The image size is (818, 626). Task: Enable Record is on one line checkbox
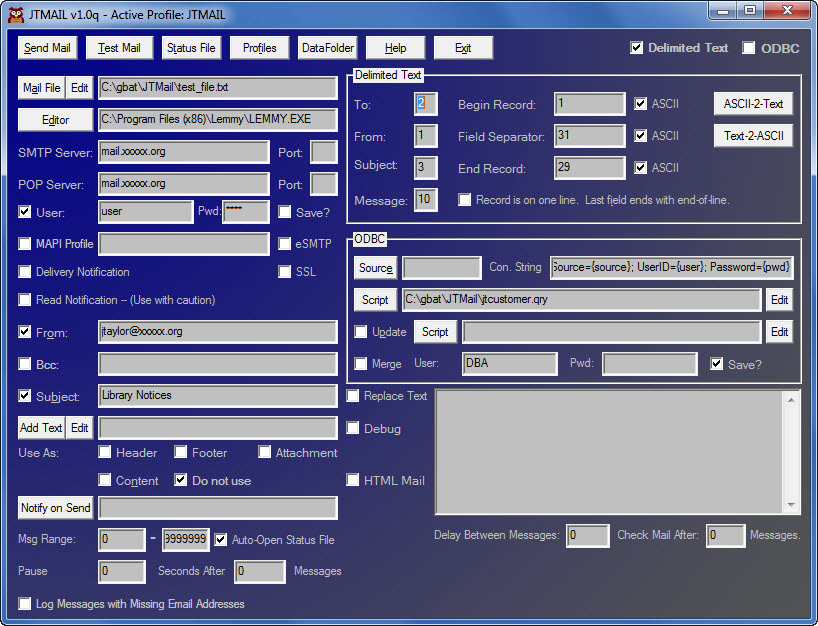coord(464,200)
